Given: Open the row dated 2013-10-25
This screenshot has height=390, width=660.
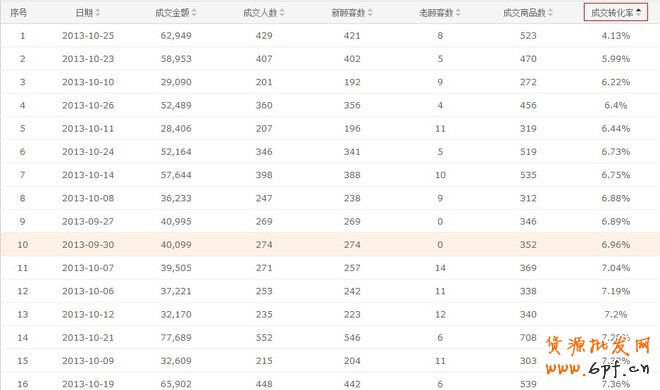Looking at the screenshot, I should pyautogui.click(x=330, y=36).
